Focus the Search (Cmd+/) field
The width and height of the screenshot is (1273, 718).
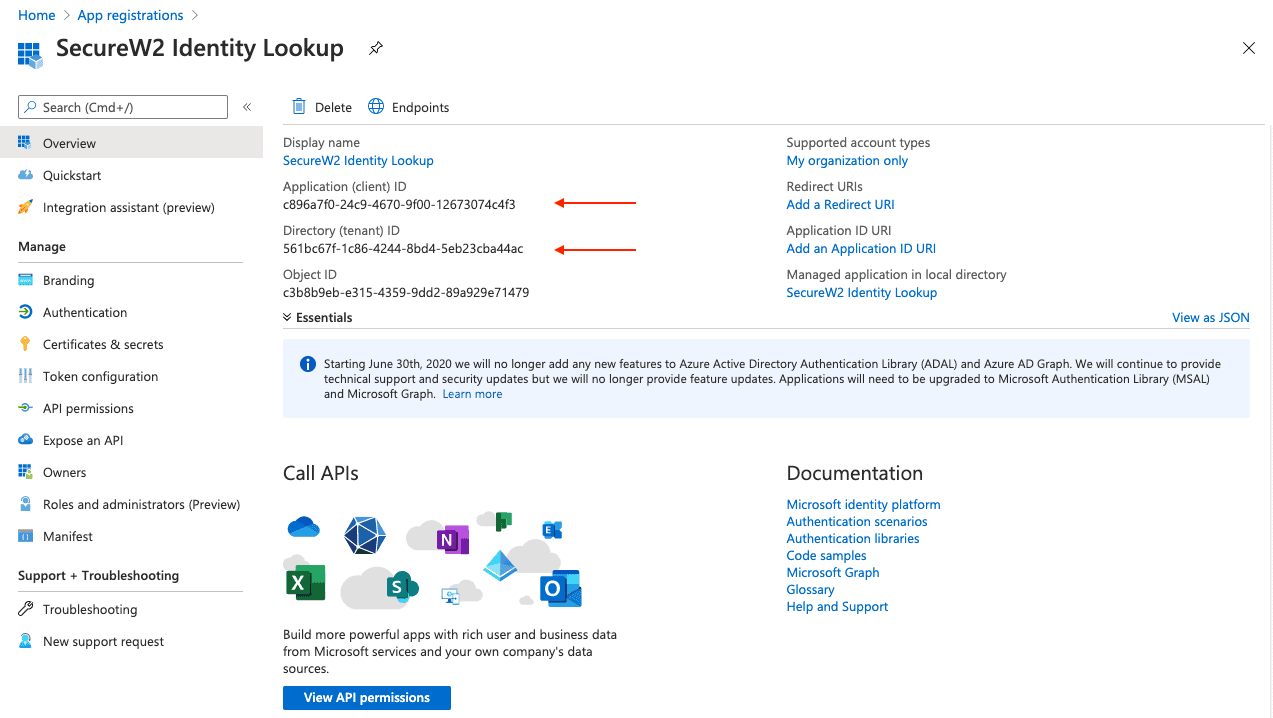[x=123, y=107]
